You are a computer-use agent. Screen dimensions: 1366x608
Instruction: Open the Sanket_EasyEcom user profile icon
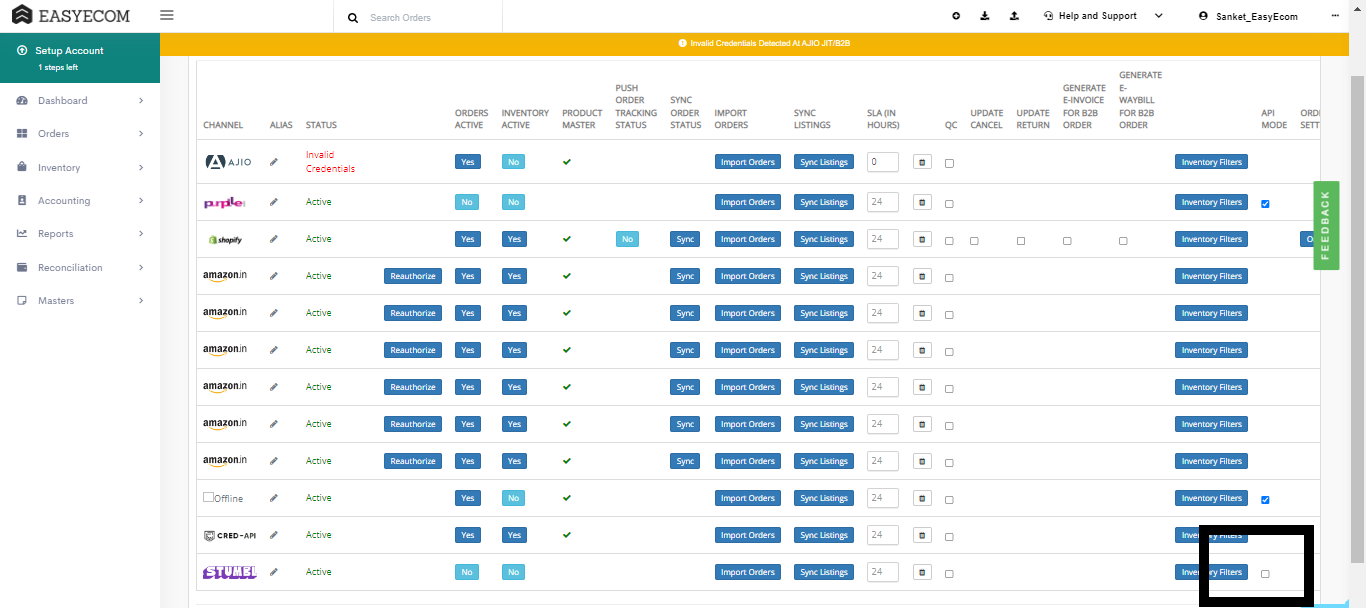1204,16
